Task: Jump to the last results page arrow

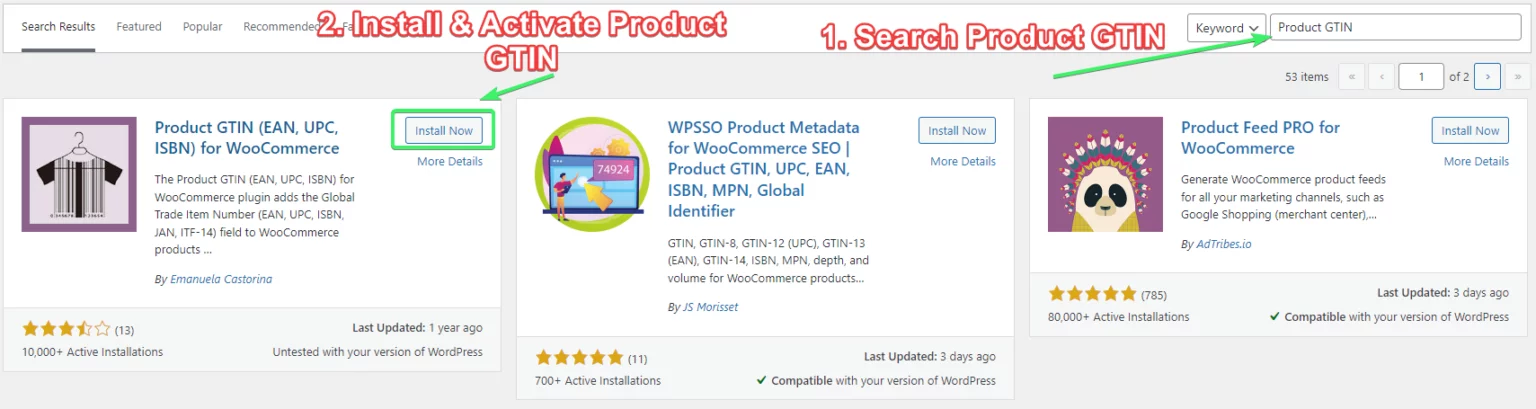Action: [1517, 76]
